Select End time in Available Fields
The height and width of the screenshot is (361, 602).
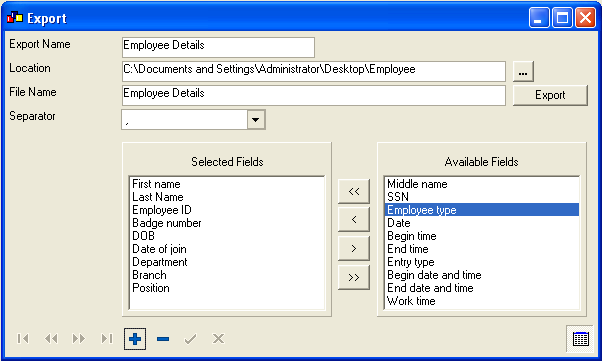point(481,249)
